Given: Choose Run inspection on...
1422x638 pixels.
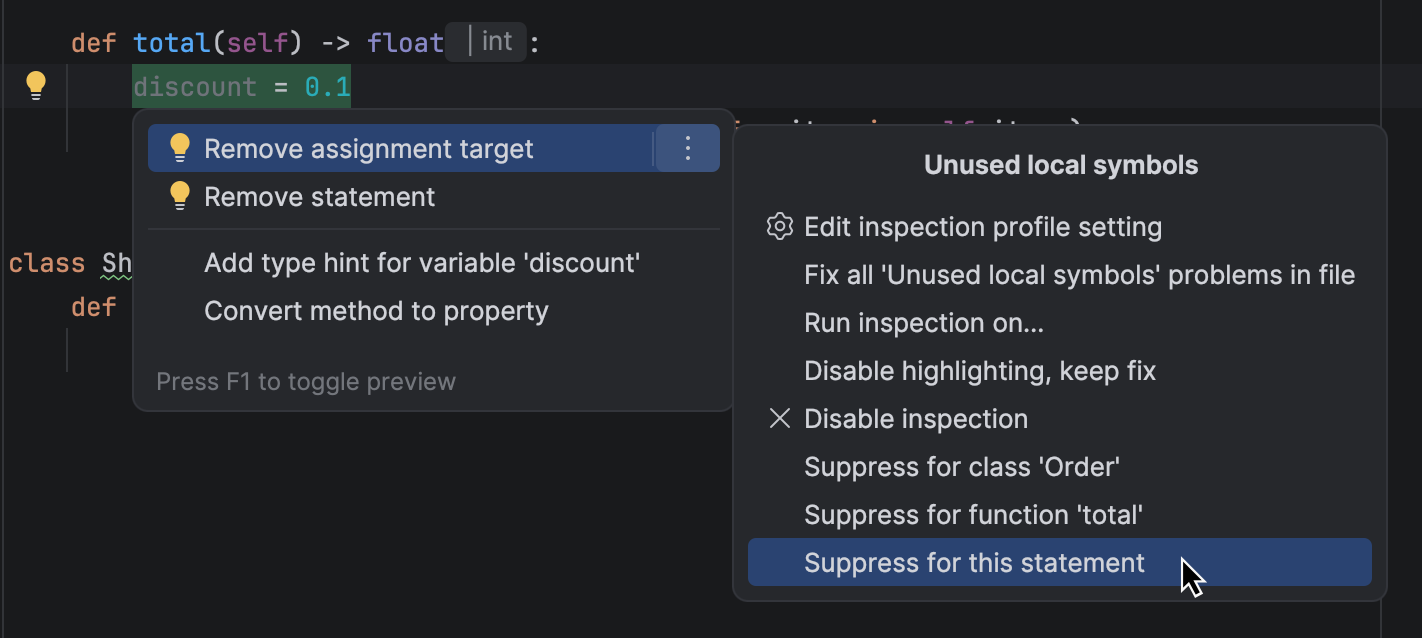Looking at the screenshot, I should [1060, 323].
